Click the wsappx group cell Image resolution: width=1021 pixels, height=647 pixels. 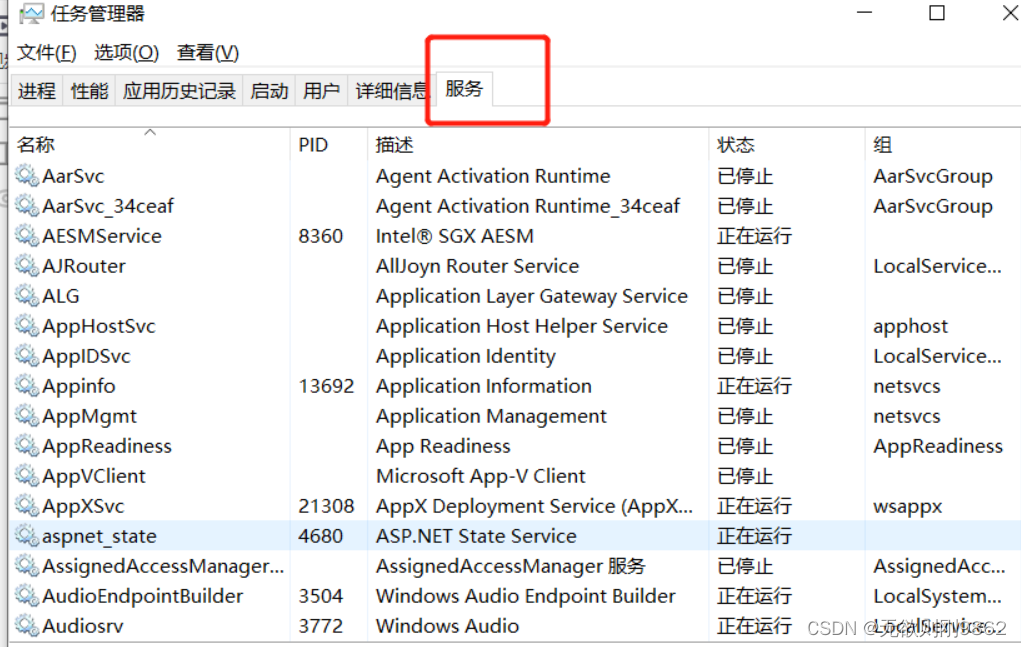(x=907, y=506)
